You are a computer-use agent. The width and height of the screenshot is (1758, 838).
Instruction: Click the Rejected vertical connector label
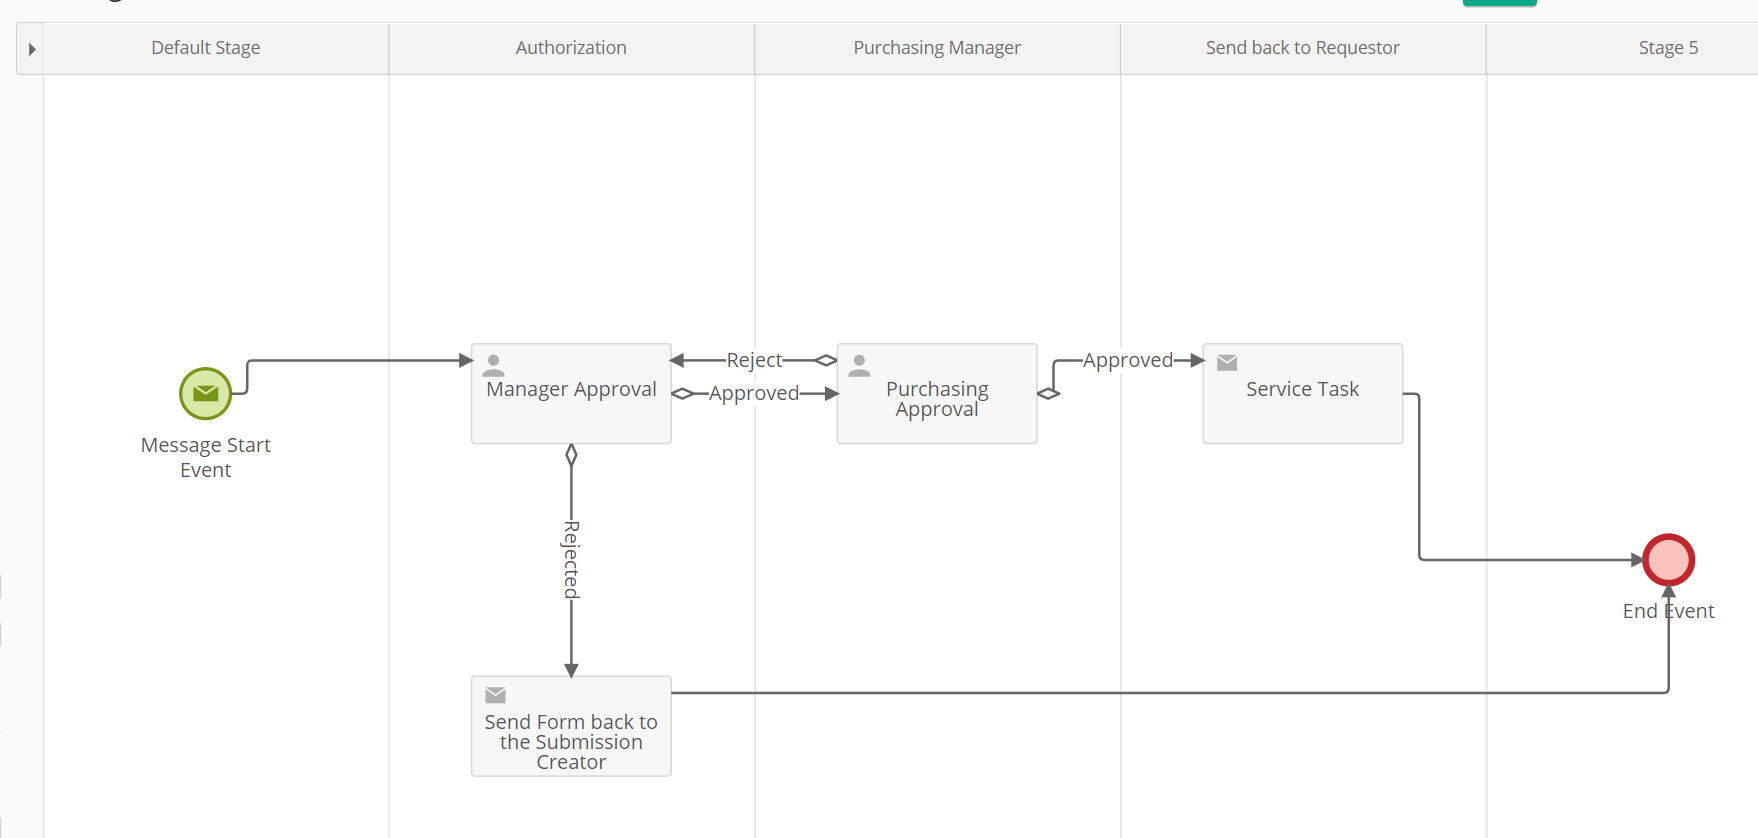coord(571,560)
